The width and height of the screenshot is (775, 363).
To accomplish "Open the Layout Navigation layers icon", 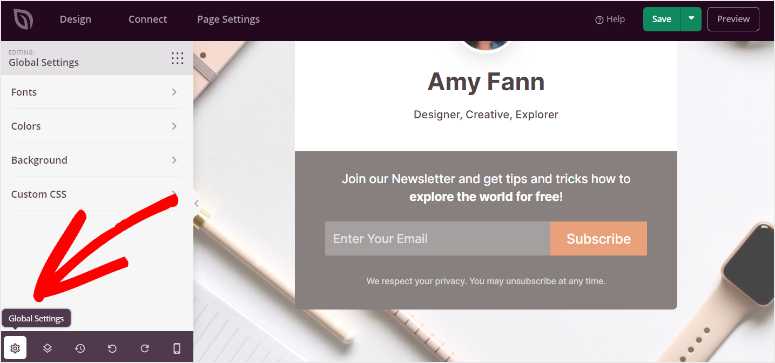I will 47,348.
